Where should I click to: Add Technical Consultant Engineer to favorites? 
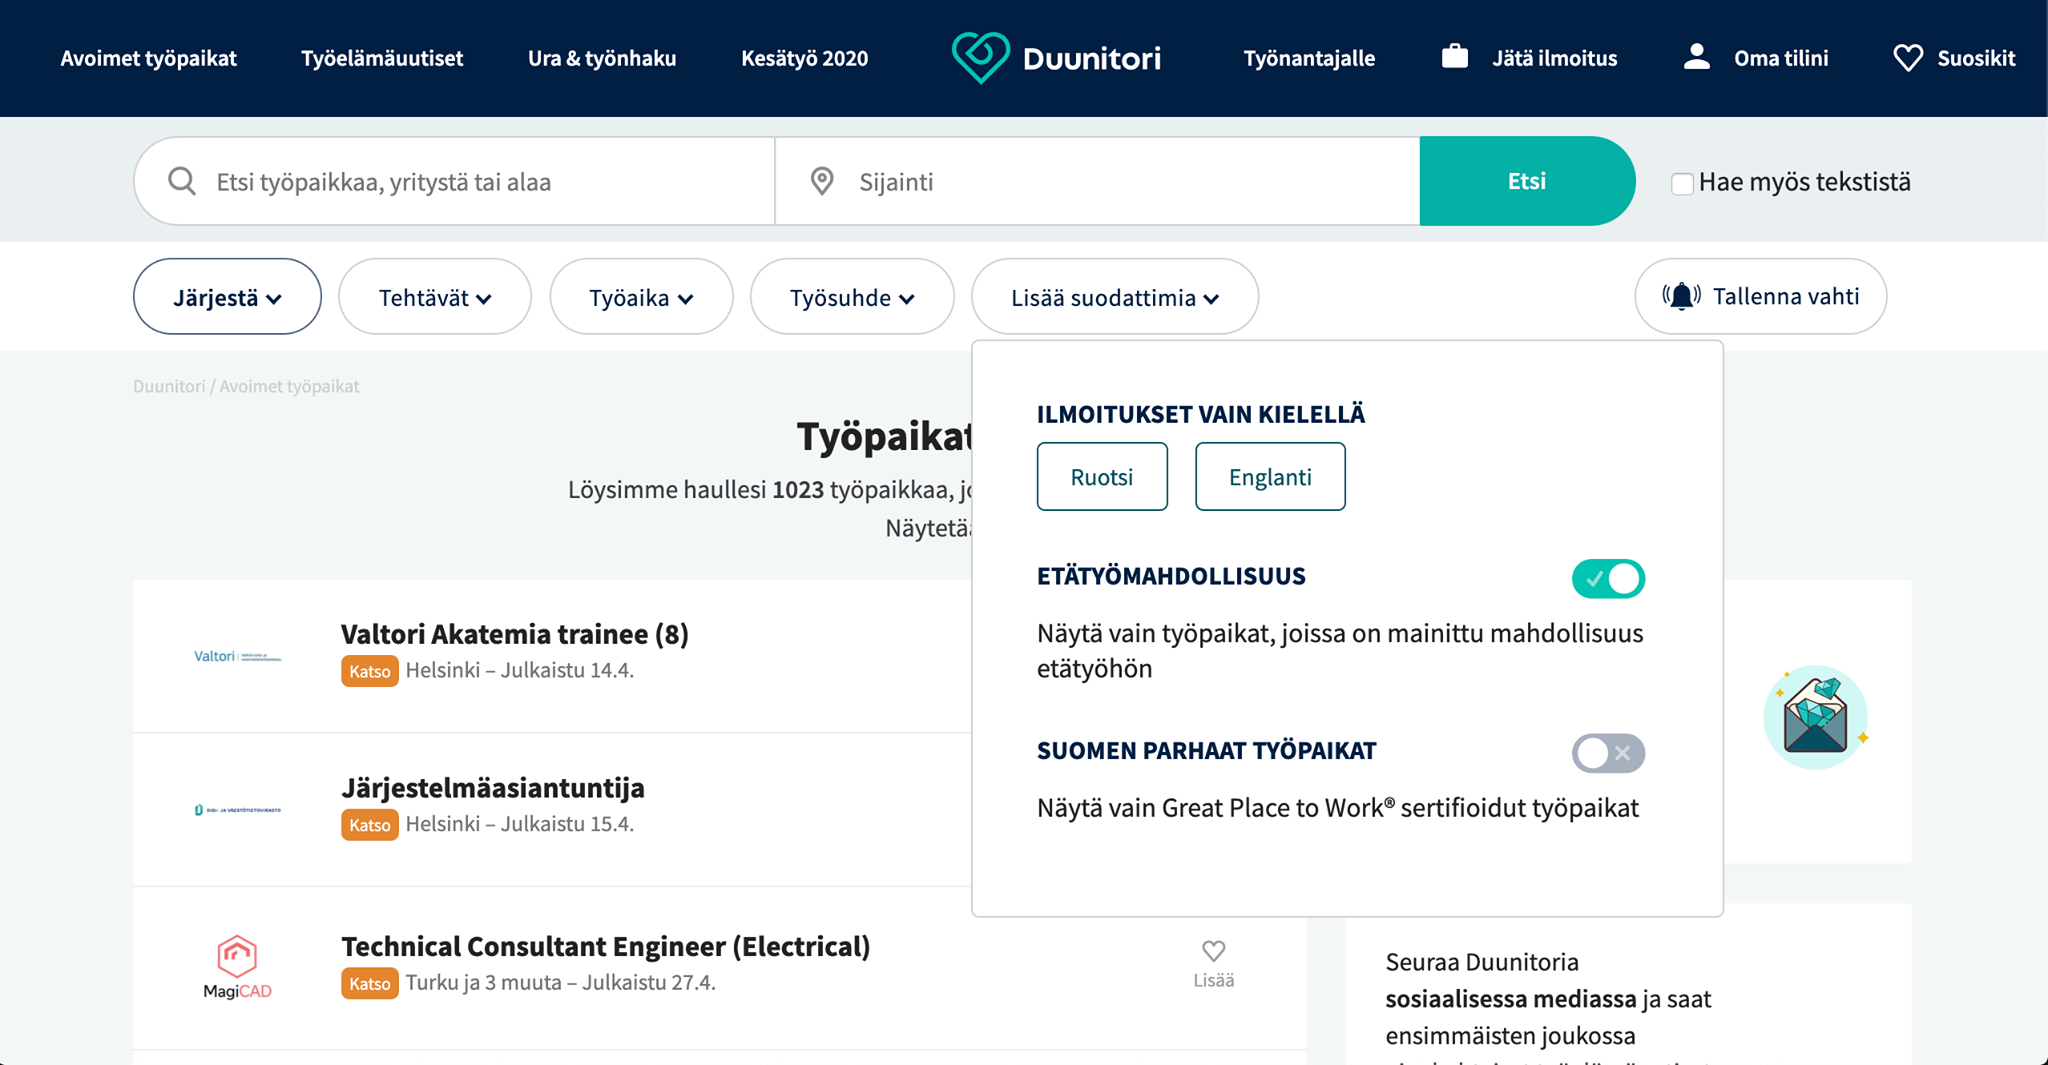(x=1213, y=963)
